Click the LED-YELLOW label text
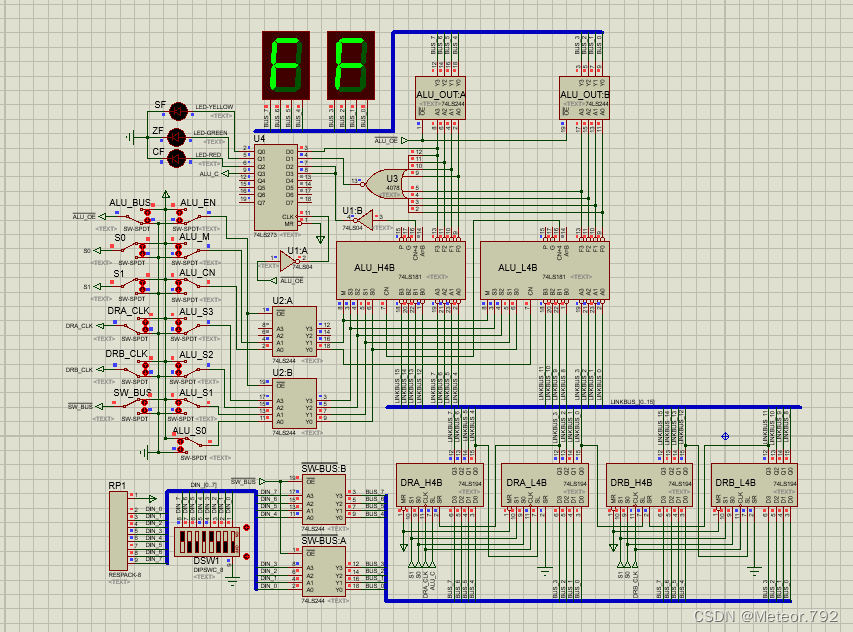Viewport: 853px width, 632px height. (214, 107)
